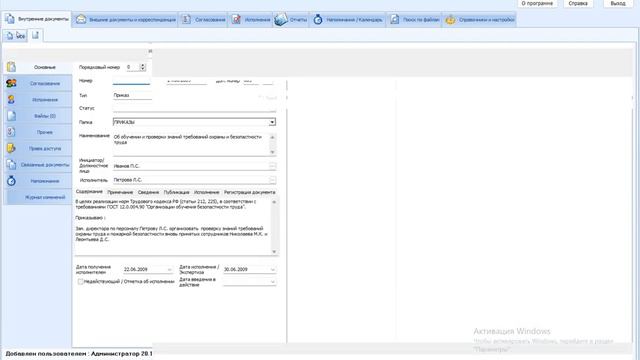This screenshot has width=640, height=360.
Task: Open sidebar Напоминание stopwatch icon
Action: pyautogui.click(x=11, y=181)
